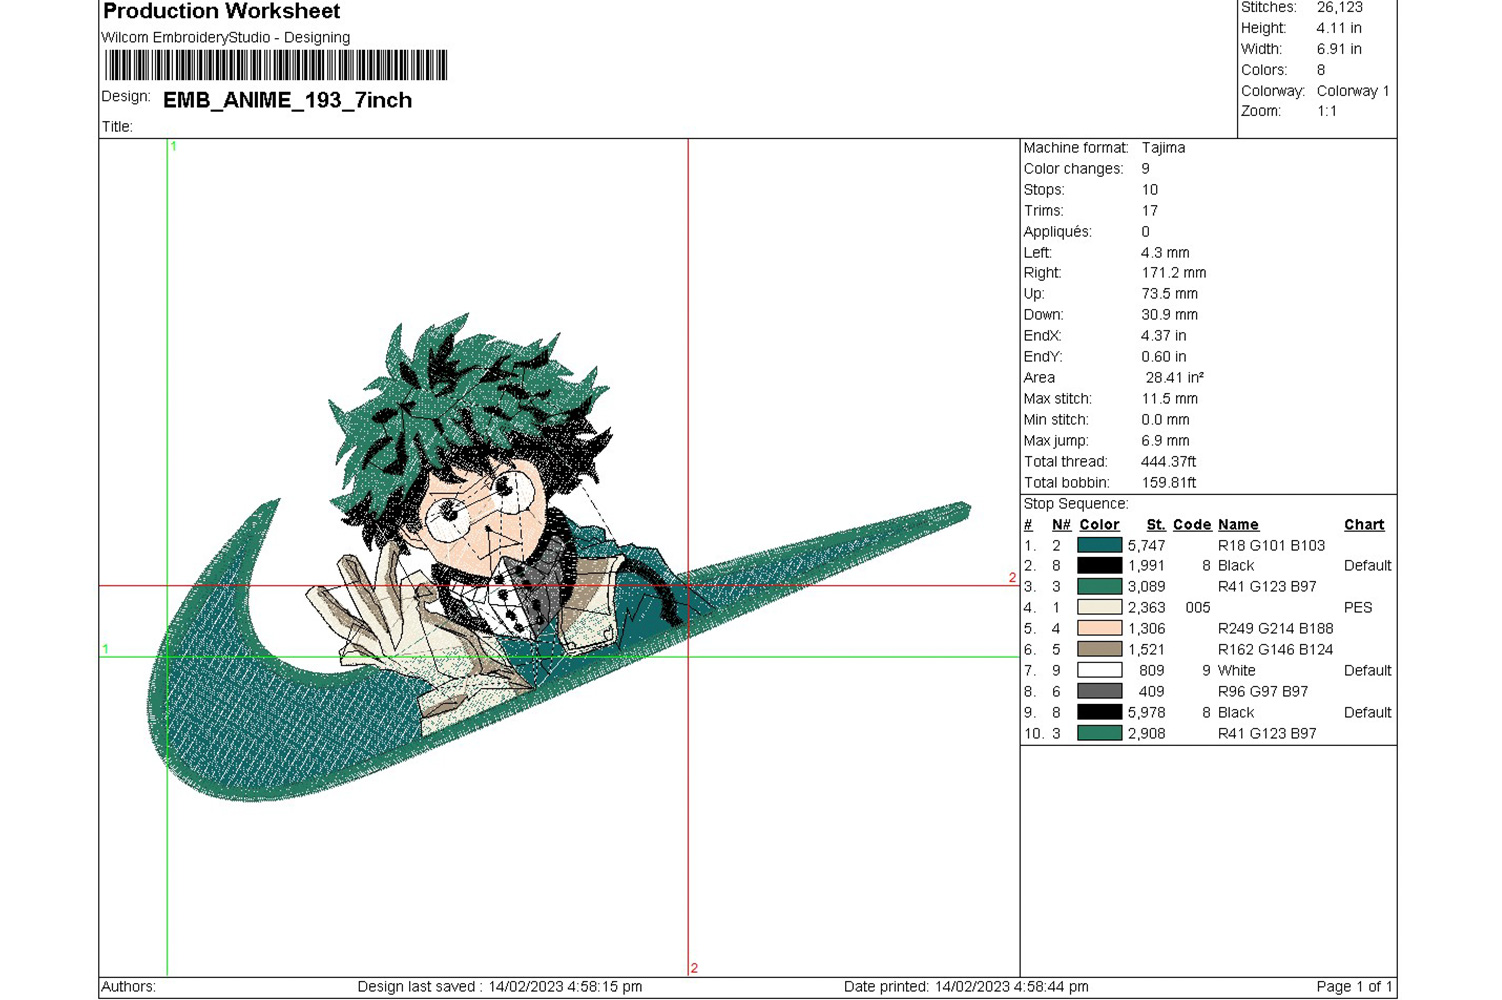Click the black swatch in stop sequence row 2
The width and height of the screenshot is (1502, 1000).
(1099, 566)
